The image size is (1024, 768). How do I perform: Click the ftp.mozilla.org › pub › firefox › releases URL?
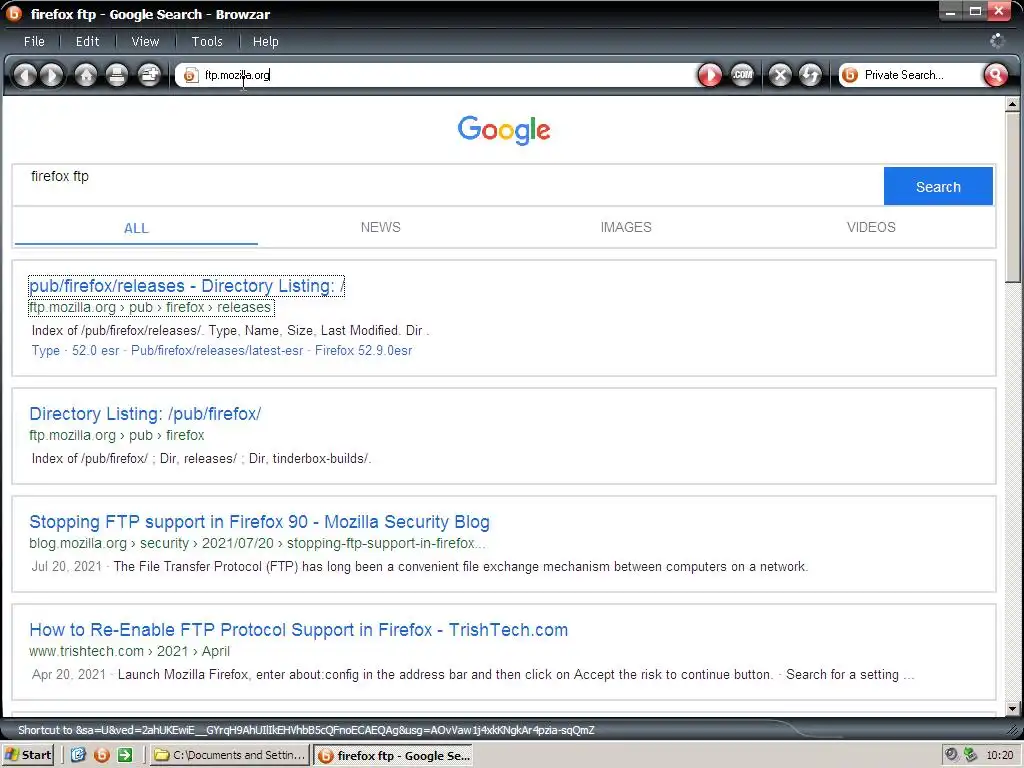[151, 307]
